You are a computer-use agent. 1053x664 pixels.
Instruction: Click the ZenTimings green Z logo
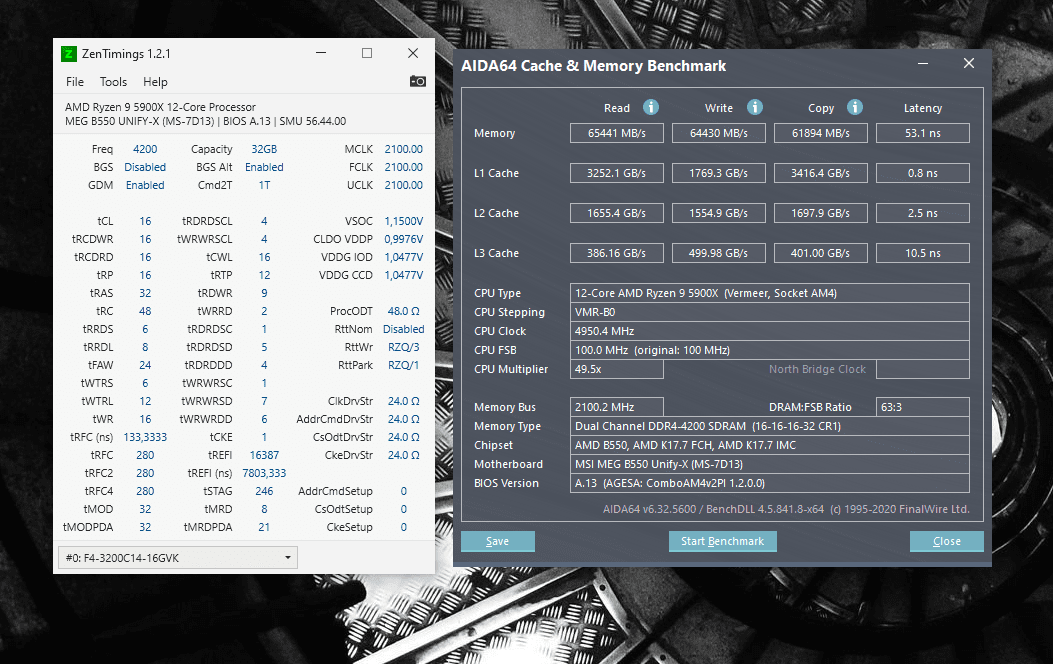click(x=68, y=54)
